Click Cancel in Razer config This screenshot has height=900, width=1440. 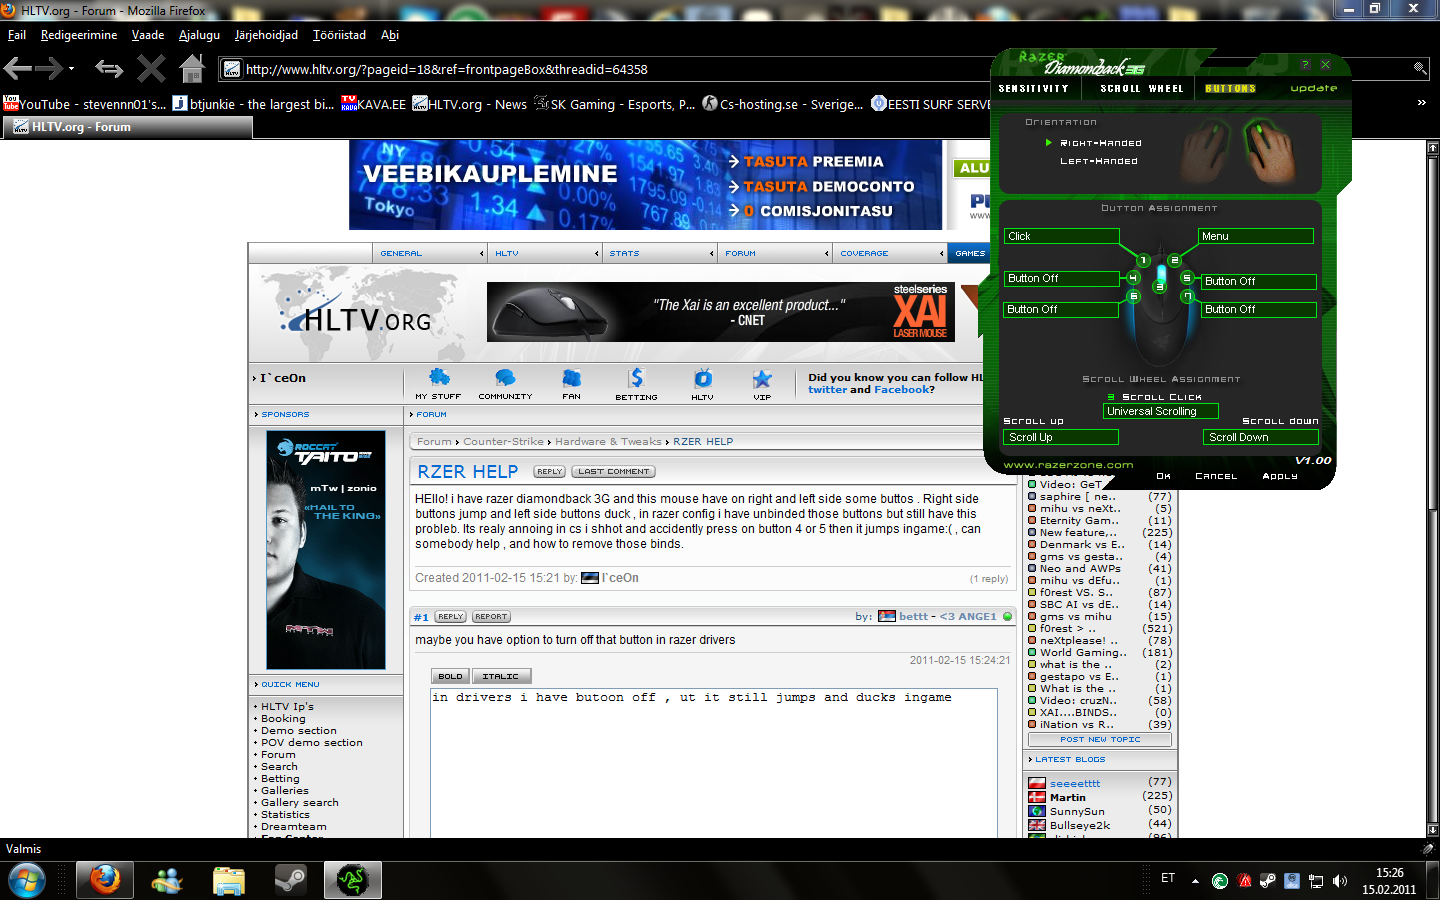coord(1216,476)
